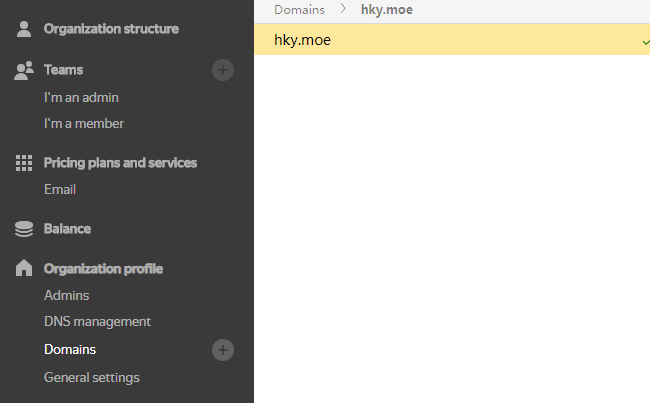The width and height of the screenshot is (650, 403).
Task: Click Domains in the breadcrumb
Action: 299,9
